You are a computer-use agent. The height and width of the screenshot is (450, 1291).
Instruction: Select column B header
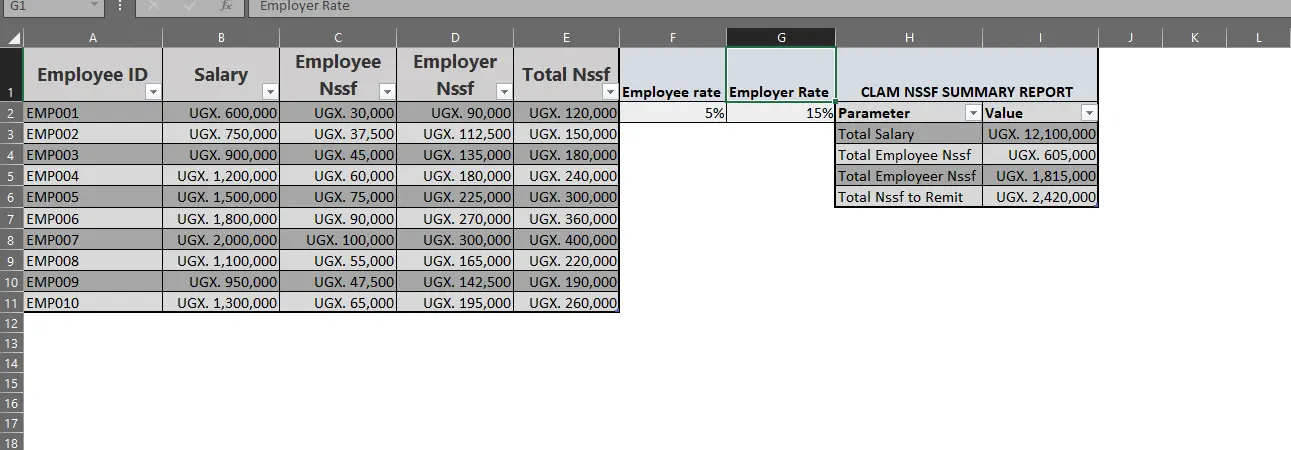(x=221, y=38)
